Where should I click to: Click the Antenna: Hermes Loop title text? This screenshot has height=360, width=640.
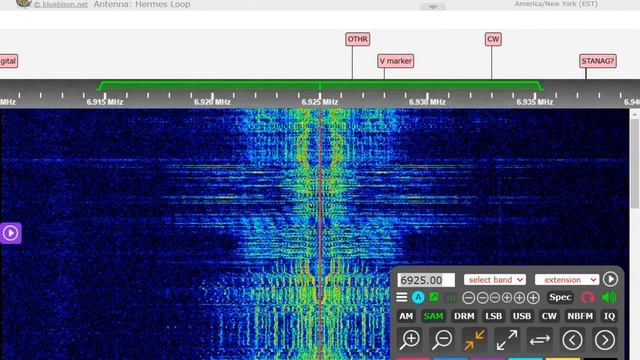[142, 4]
